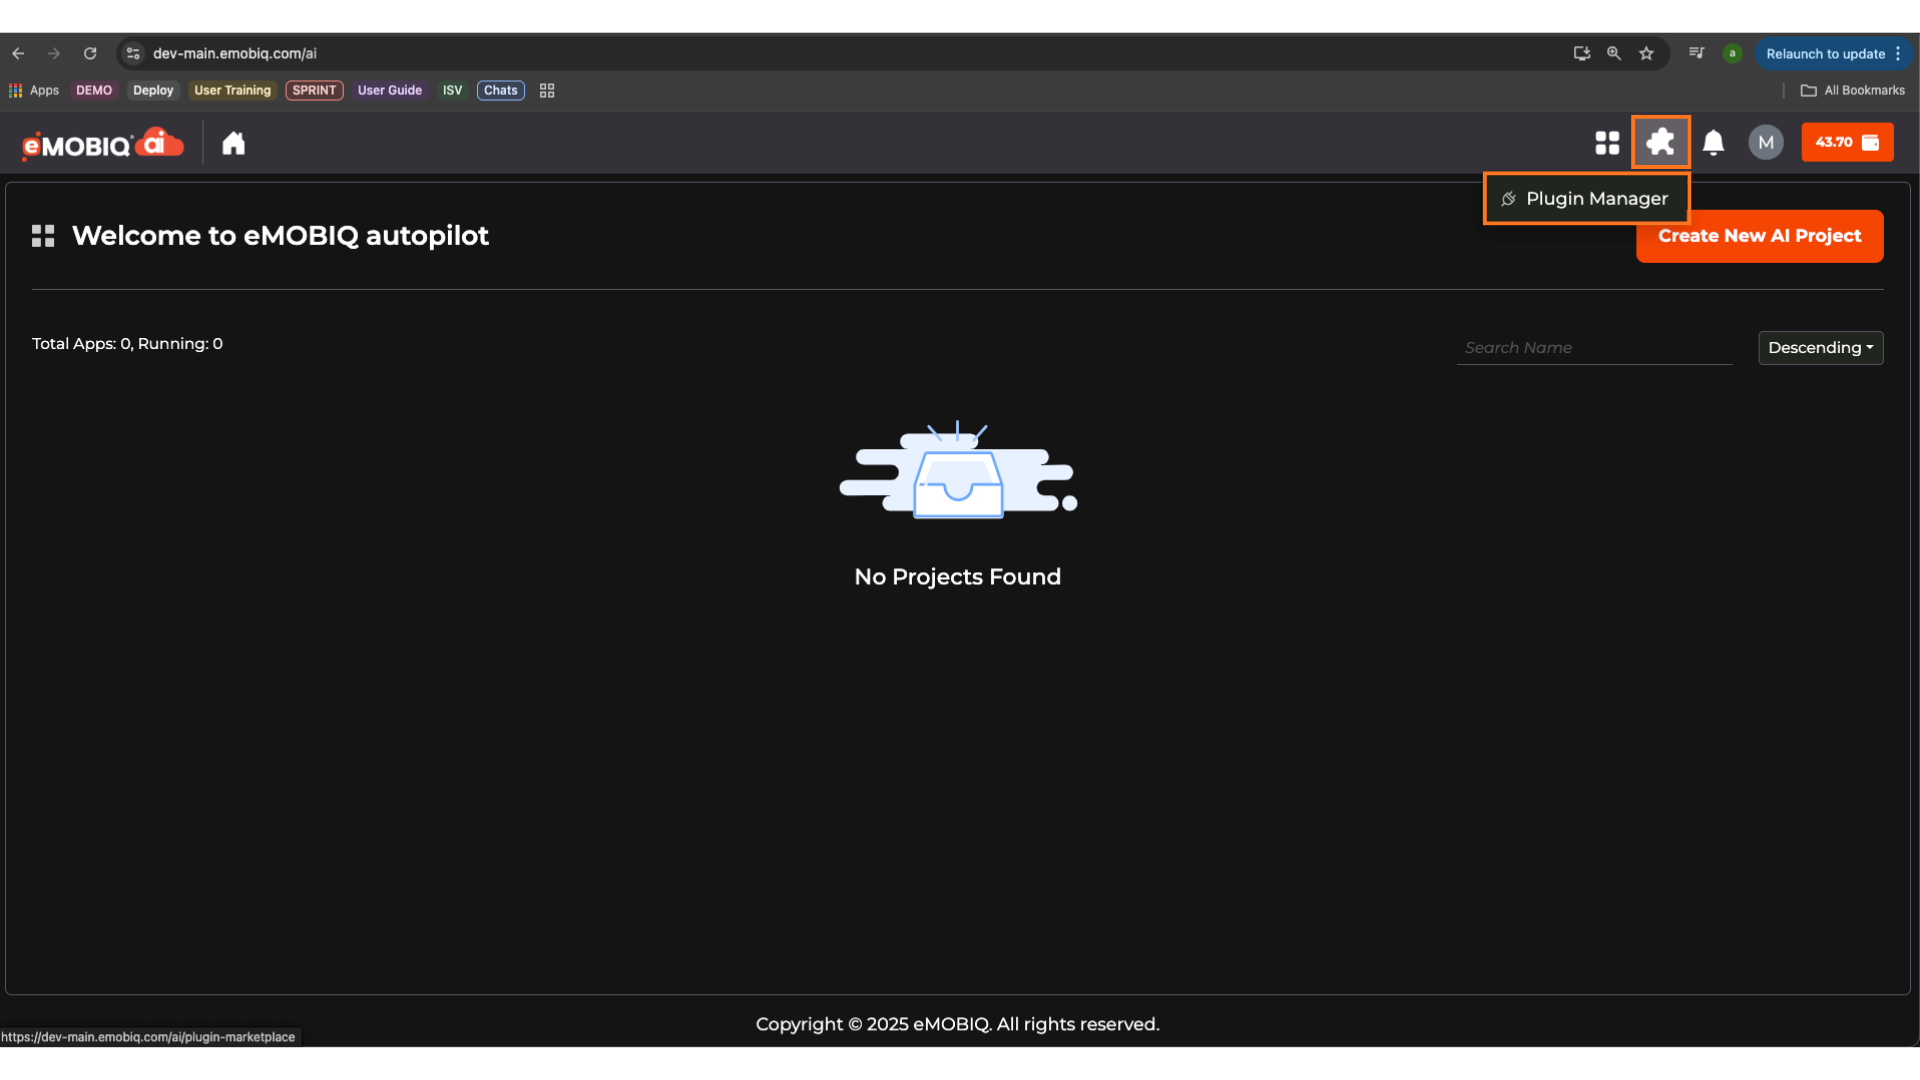
Task: Click the puzzle piece plugin icon
Action: coord(1660,143)
